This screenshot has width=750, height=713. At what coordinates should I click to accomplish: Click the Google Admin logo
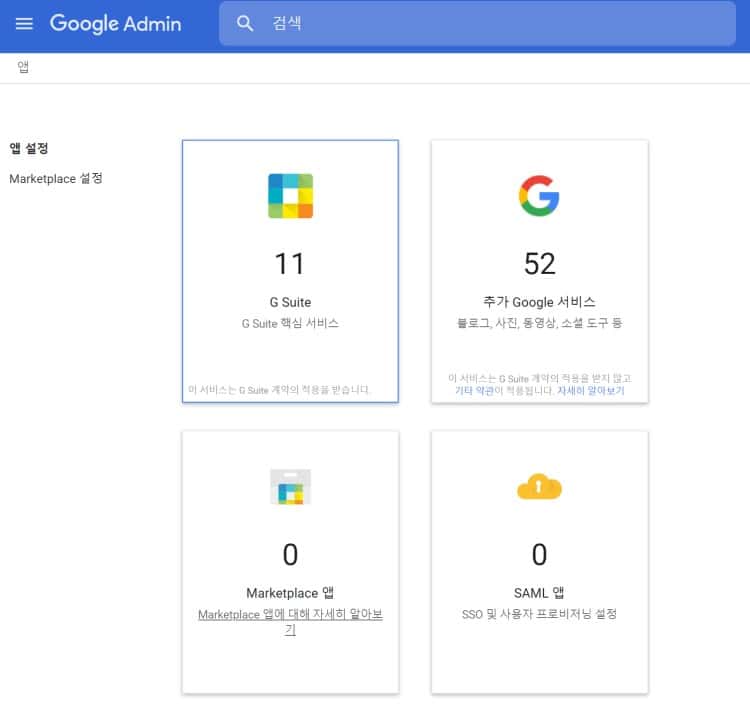(x=115, y=23)
